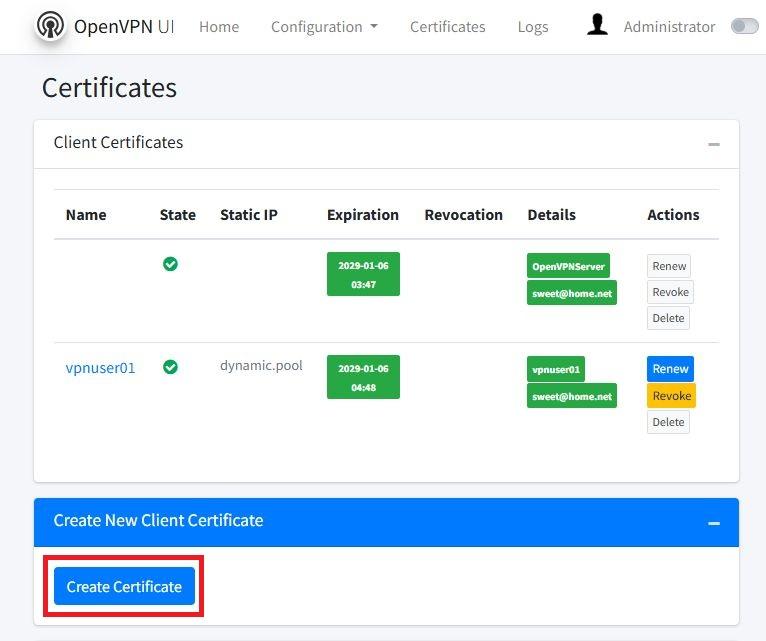Click the Administrator account label

click(x=669, y=26)
